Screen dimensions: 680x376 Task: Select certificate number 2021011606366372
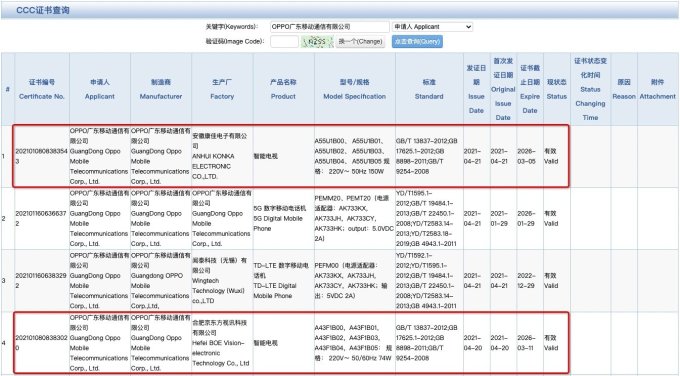coord(41,219)
